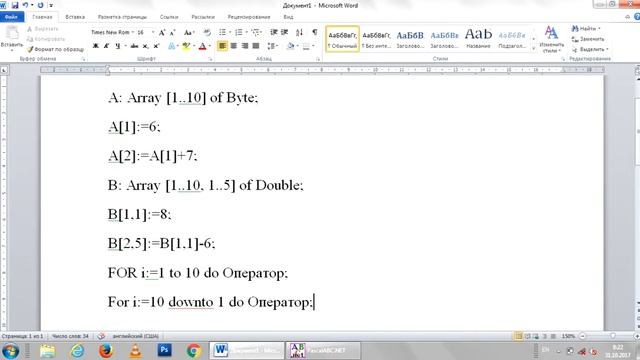Image resolution: width=640 pixels, height=360 pixels.
Task: Open the Word help question icon
Action: point(637,17)
